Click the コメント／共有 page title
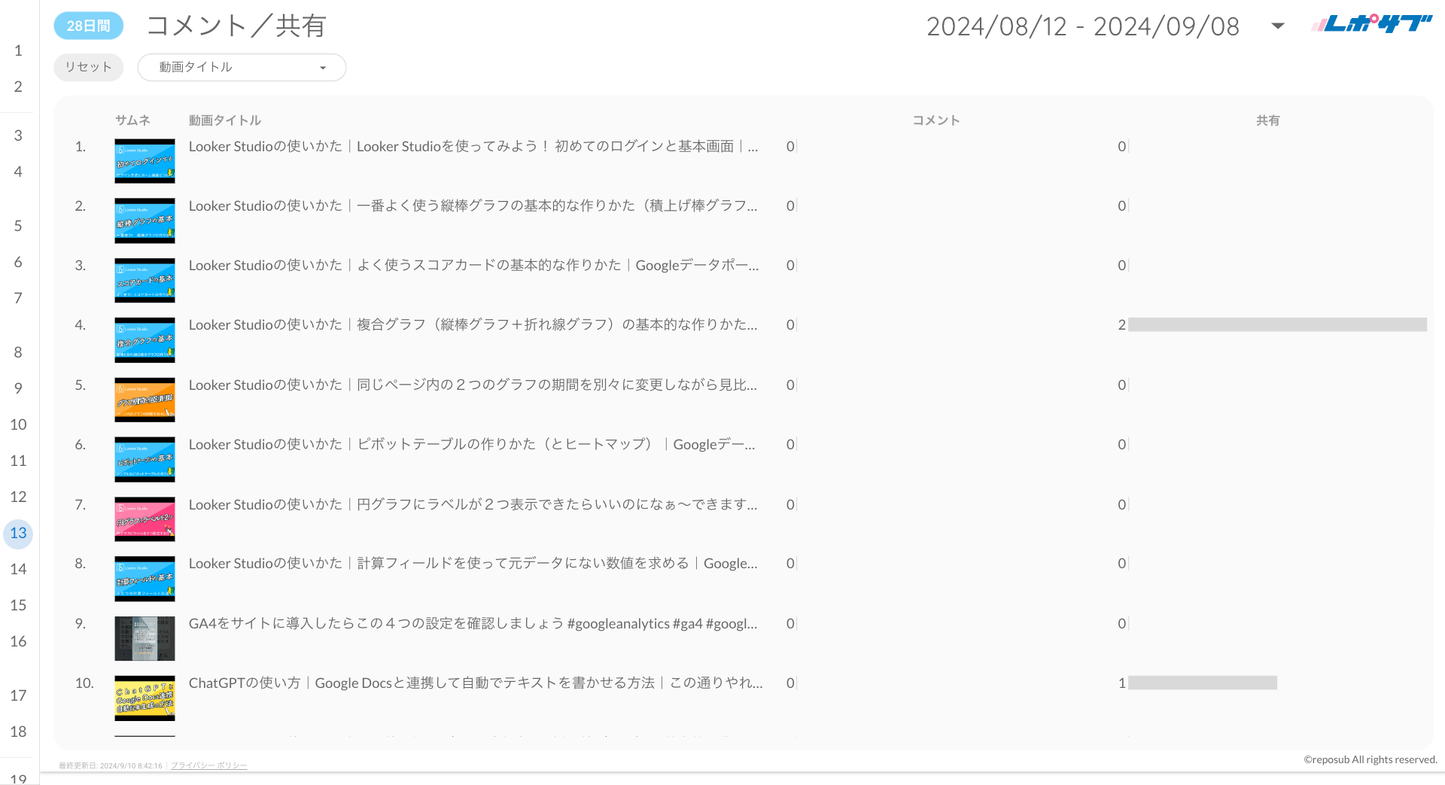Screen dimensions: 1445x785 coord(236,26)
